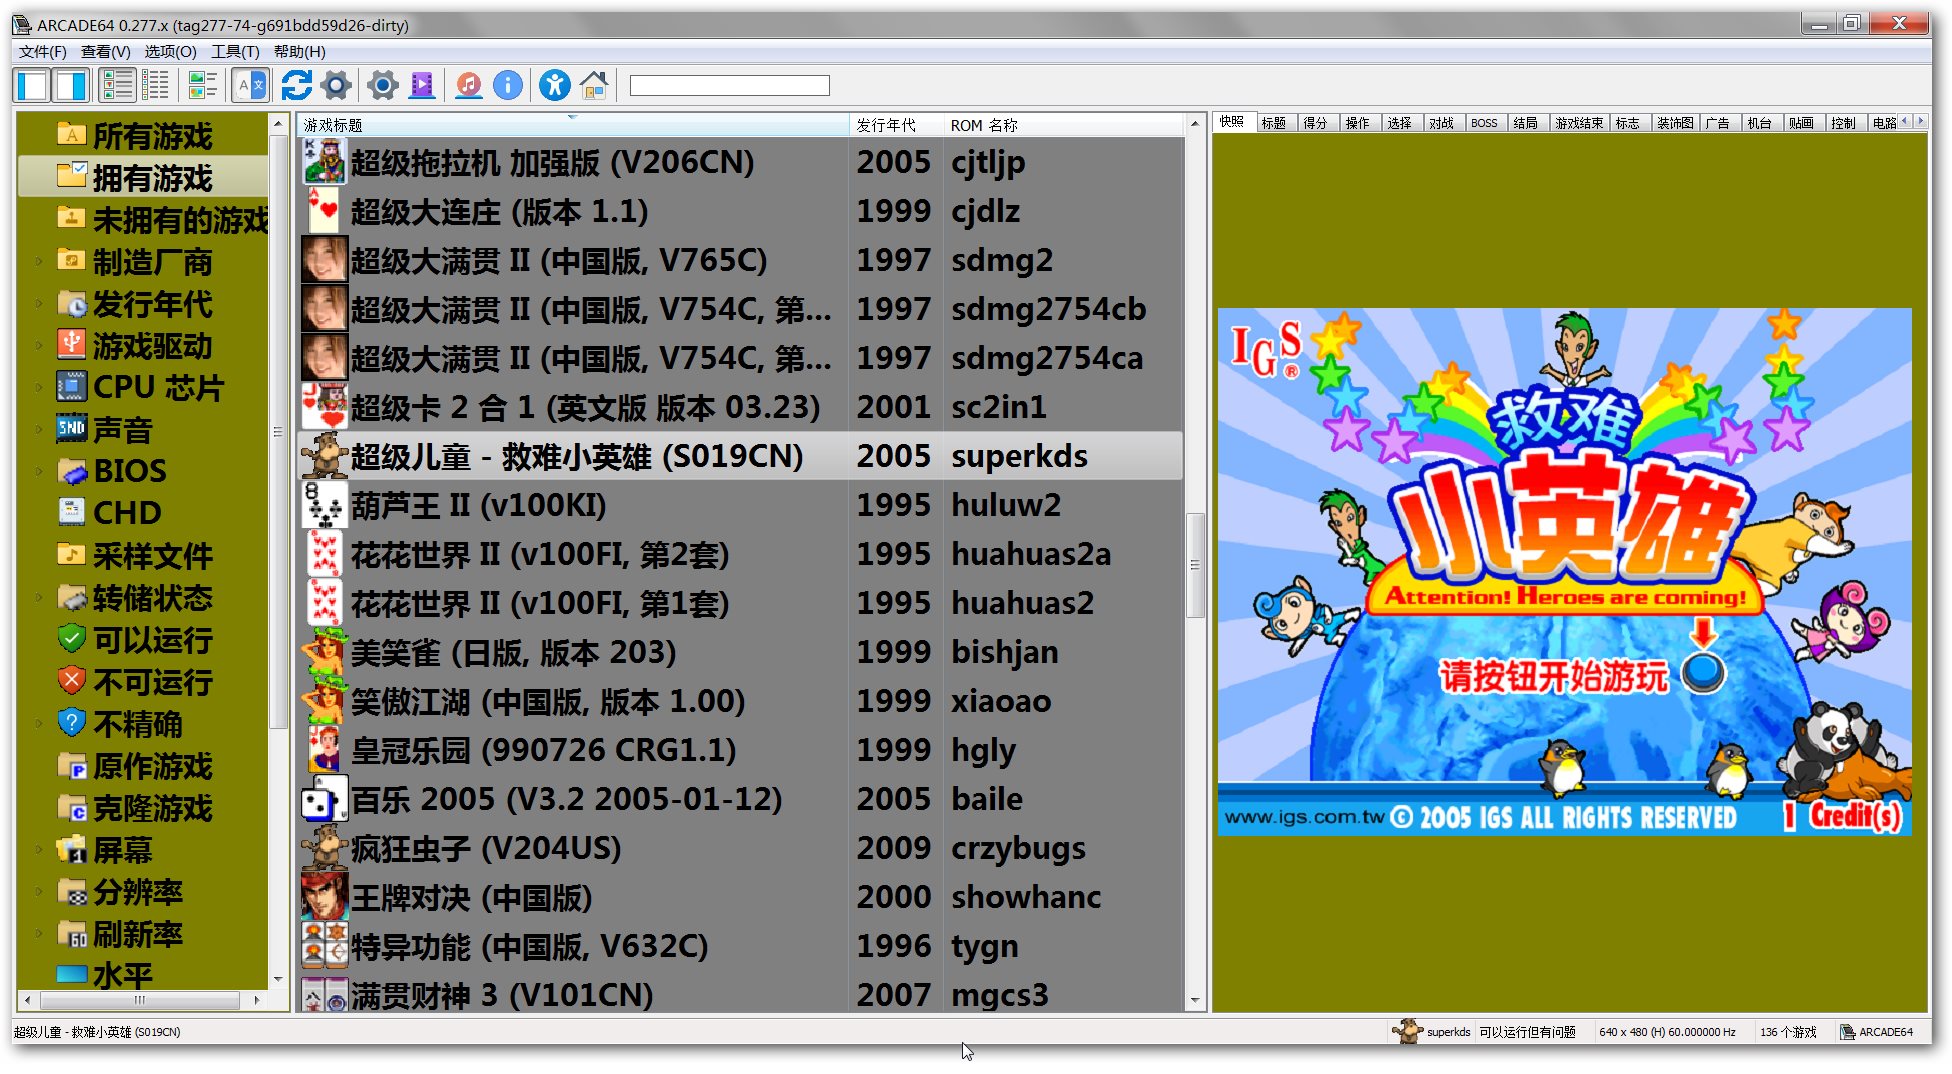1952x1074 pixels.
Task: Click the purple video film icon
Action: pos(422,86)
